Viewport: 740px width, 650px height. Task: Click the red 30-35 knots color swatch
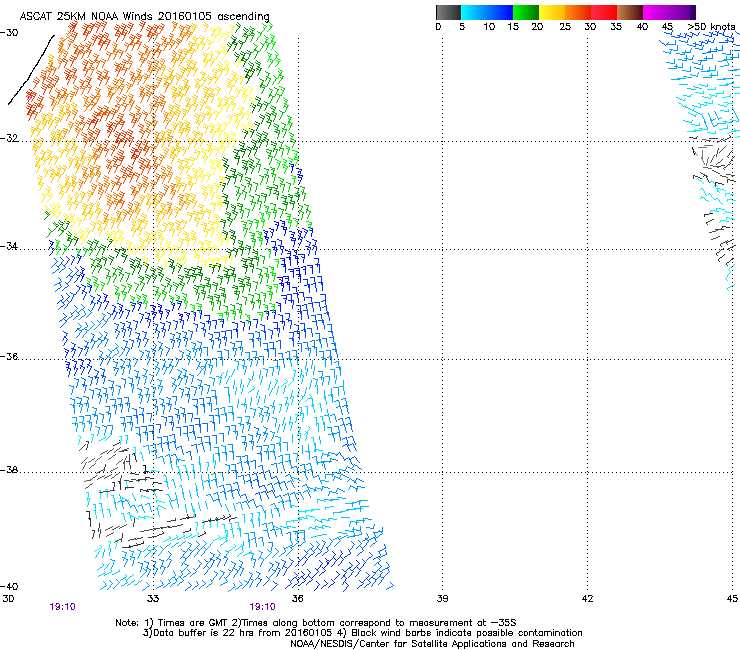[604, 12]
